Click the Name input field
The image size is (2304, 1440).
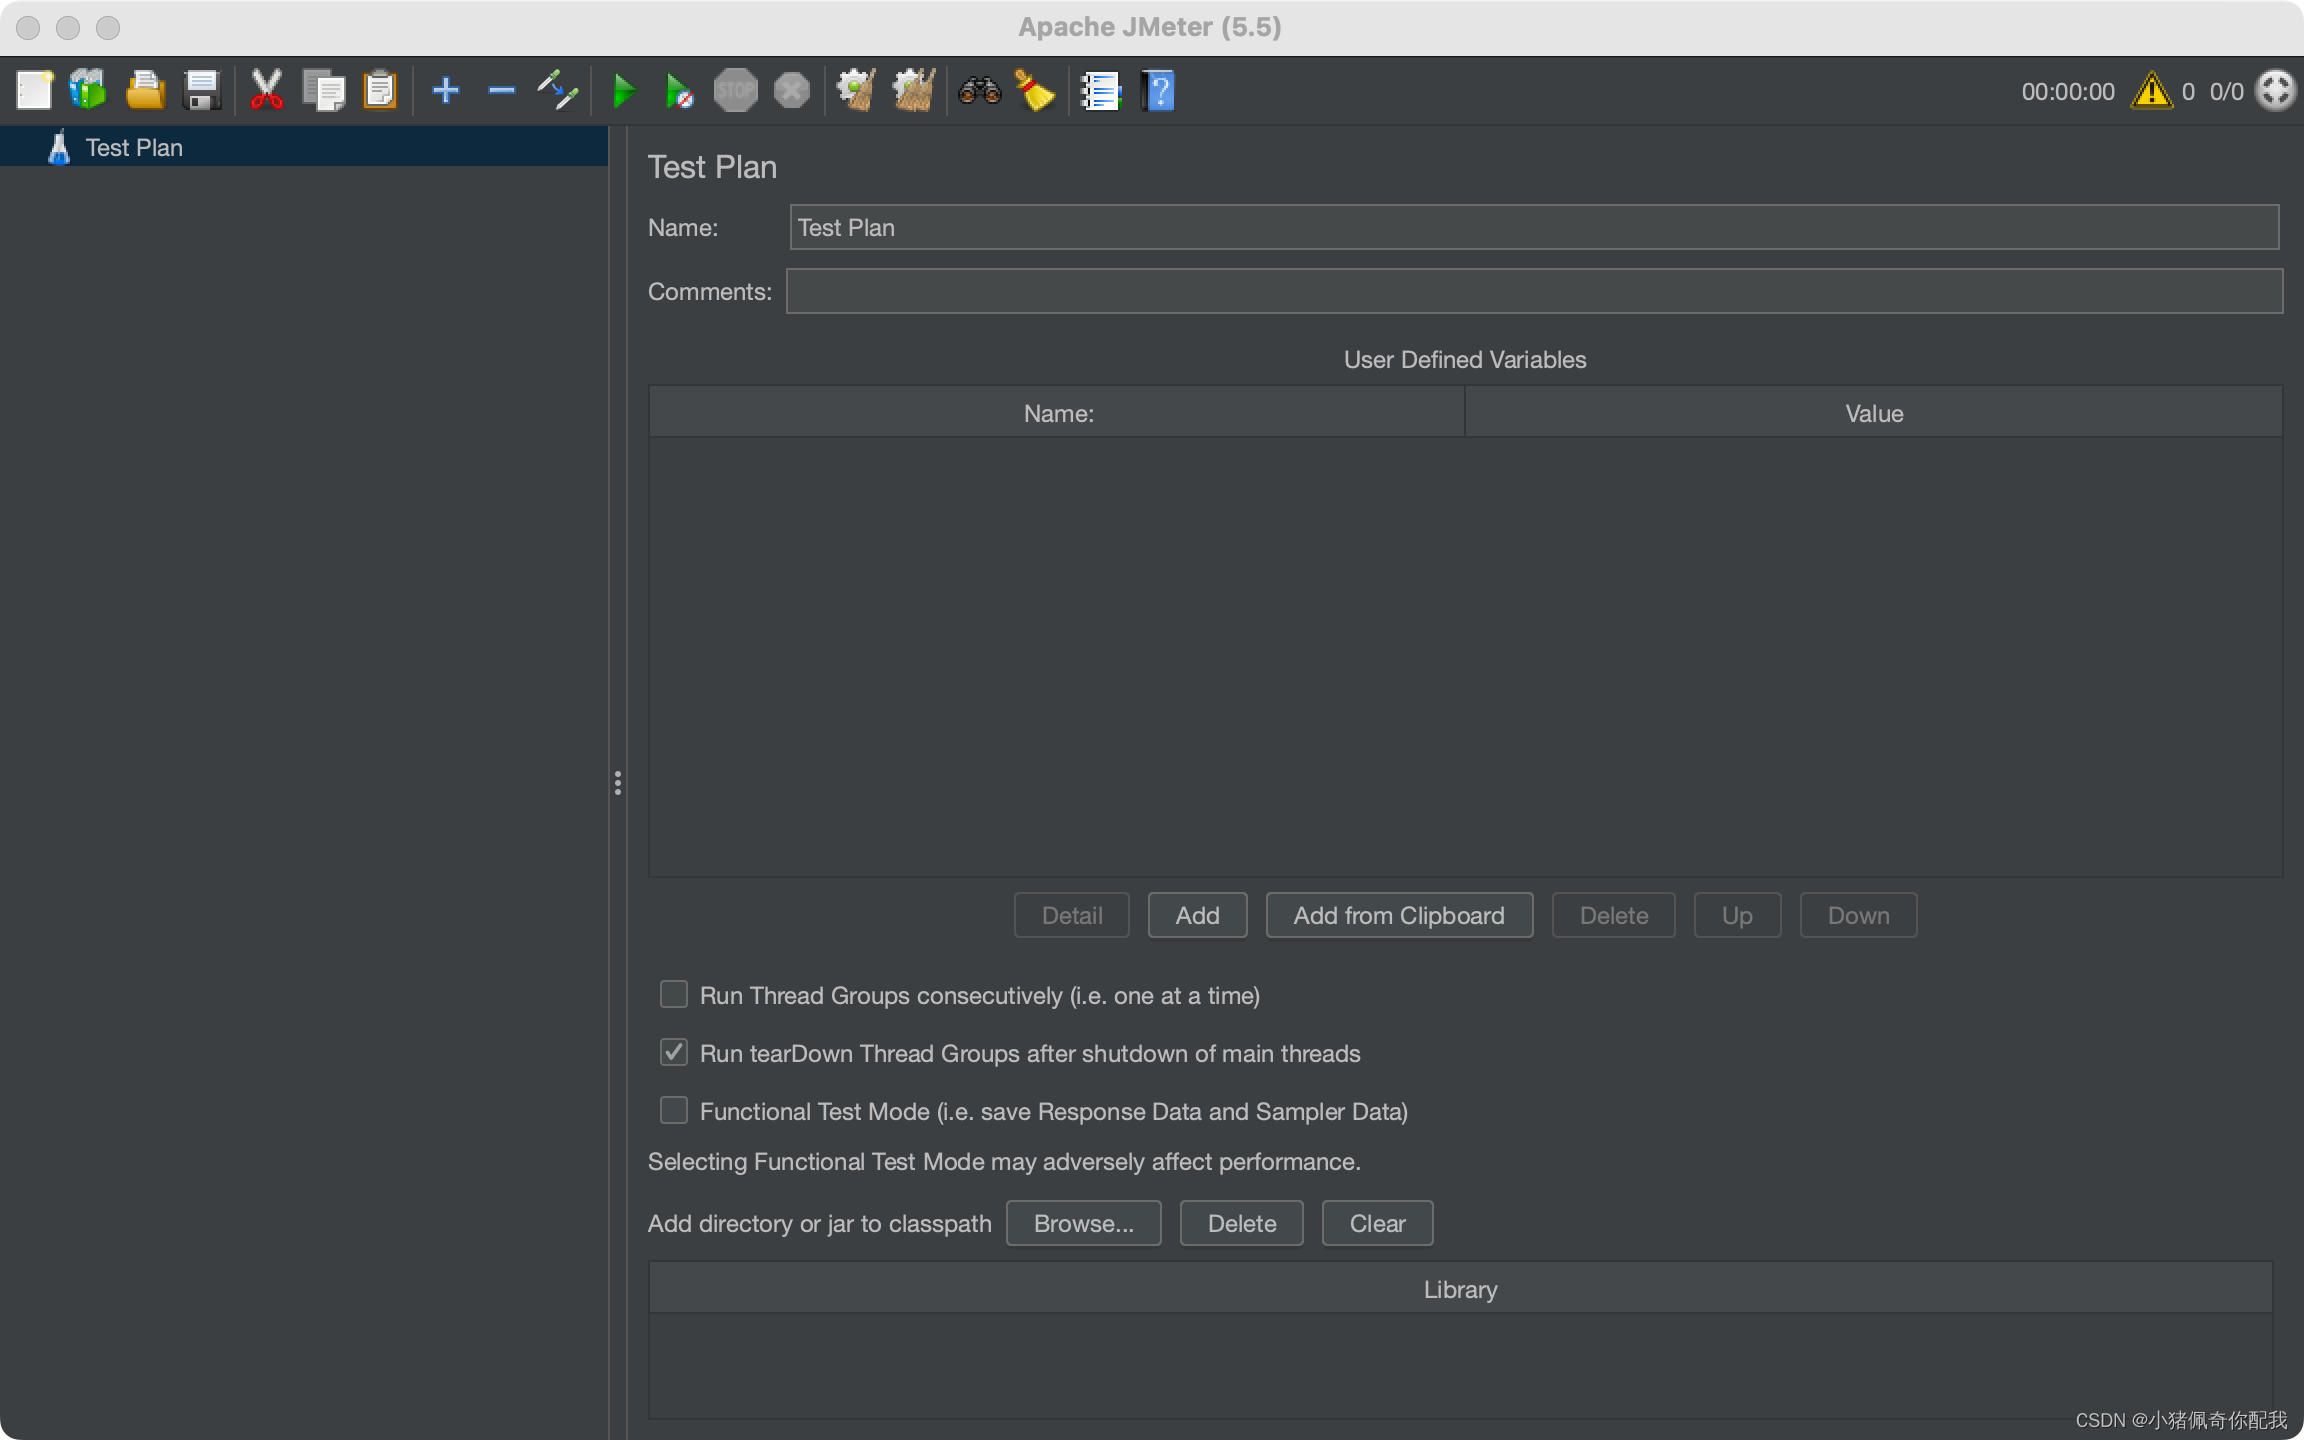(1534, 227)
